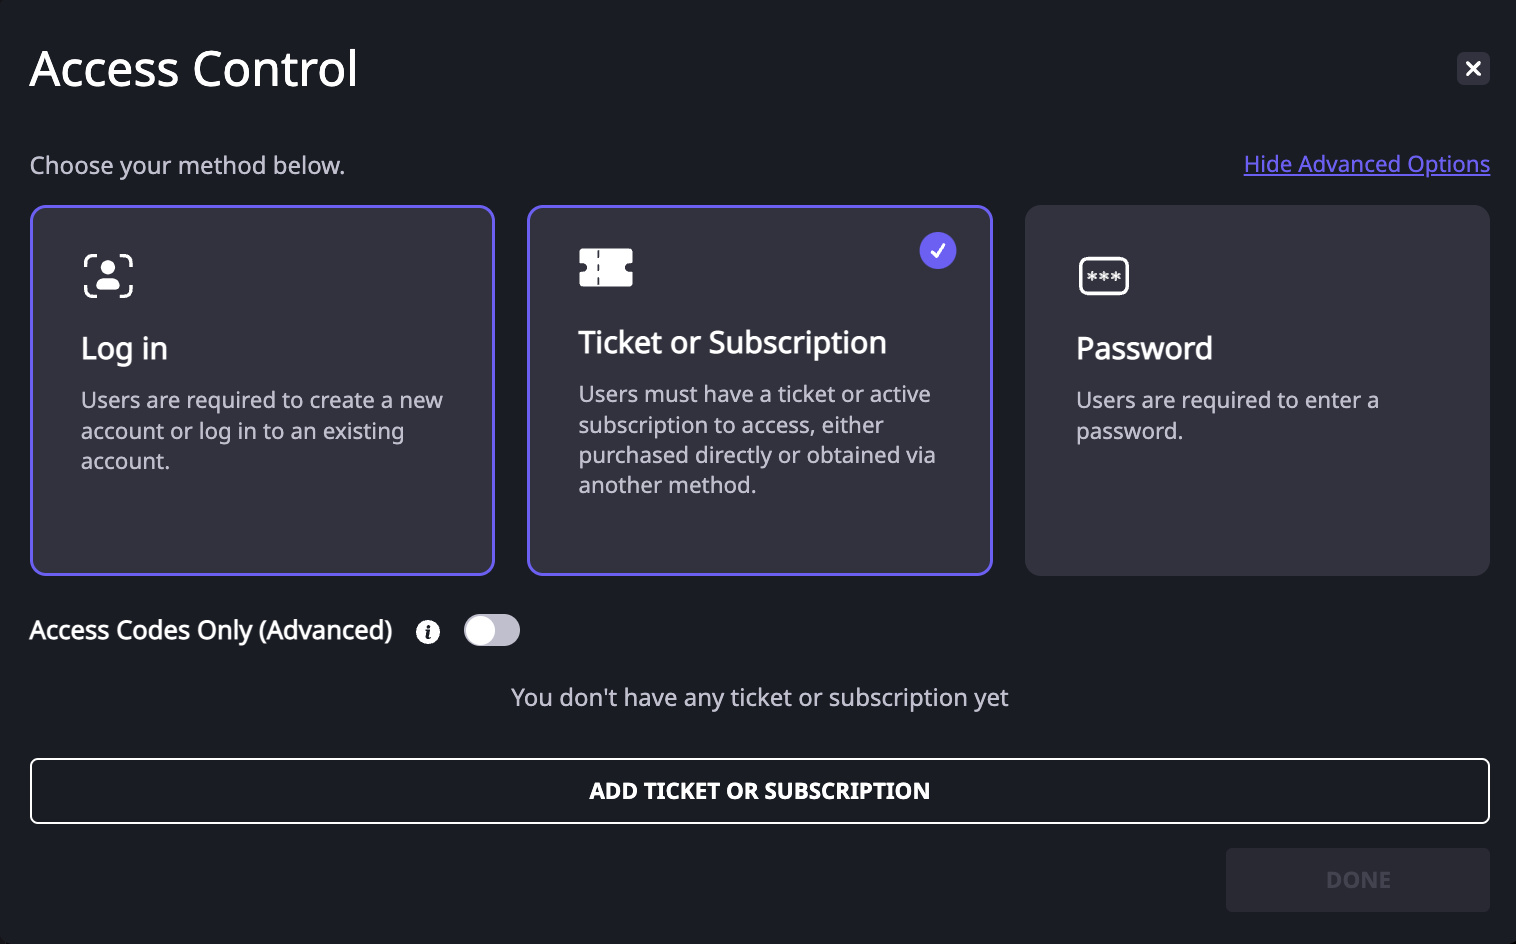
Task: Click the Password card description text
Action: pos(1227,415)
